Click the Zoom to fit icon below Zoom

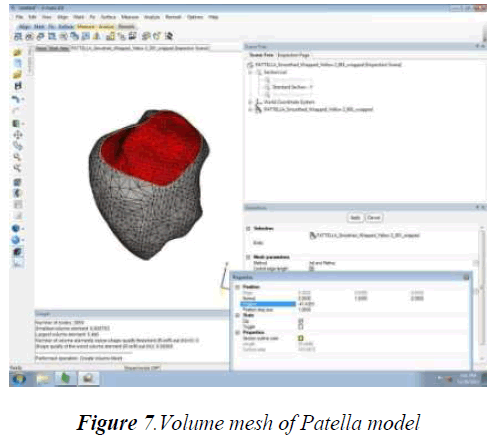coord(18,168)
